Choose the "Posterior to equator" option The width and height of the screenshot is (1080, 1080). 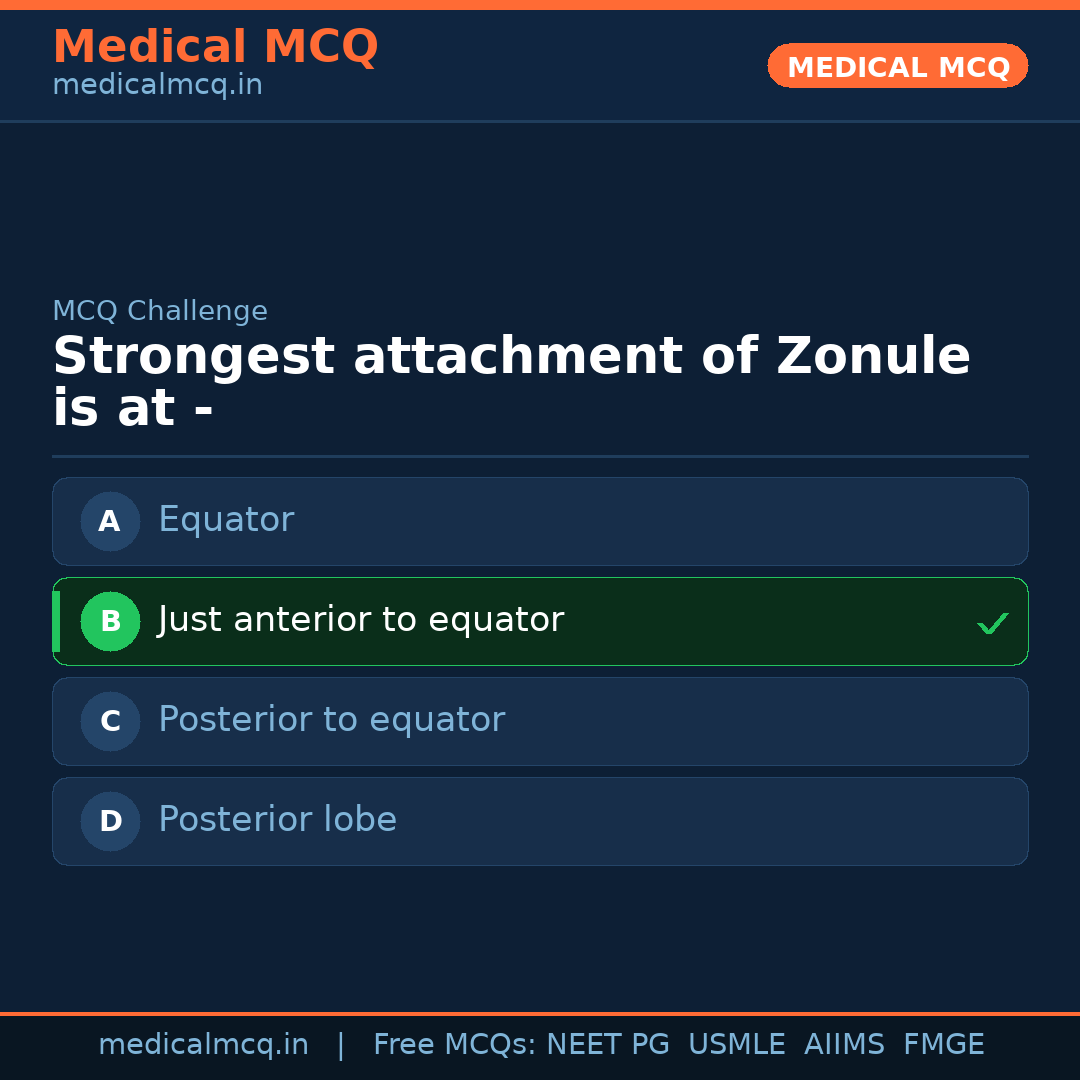540,721
